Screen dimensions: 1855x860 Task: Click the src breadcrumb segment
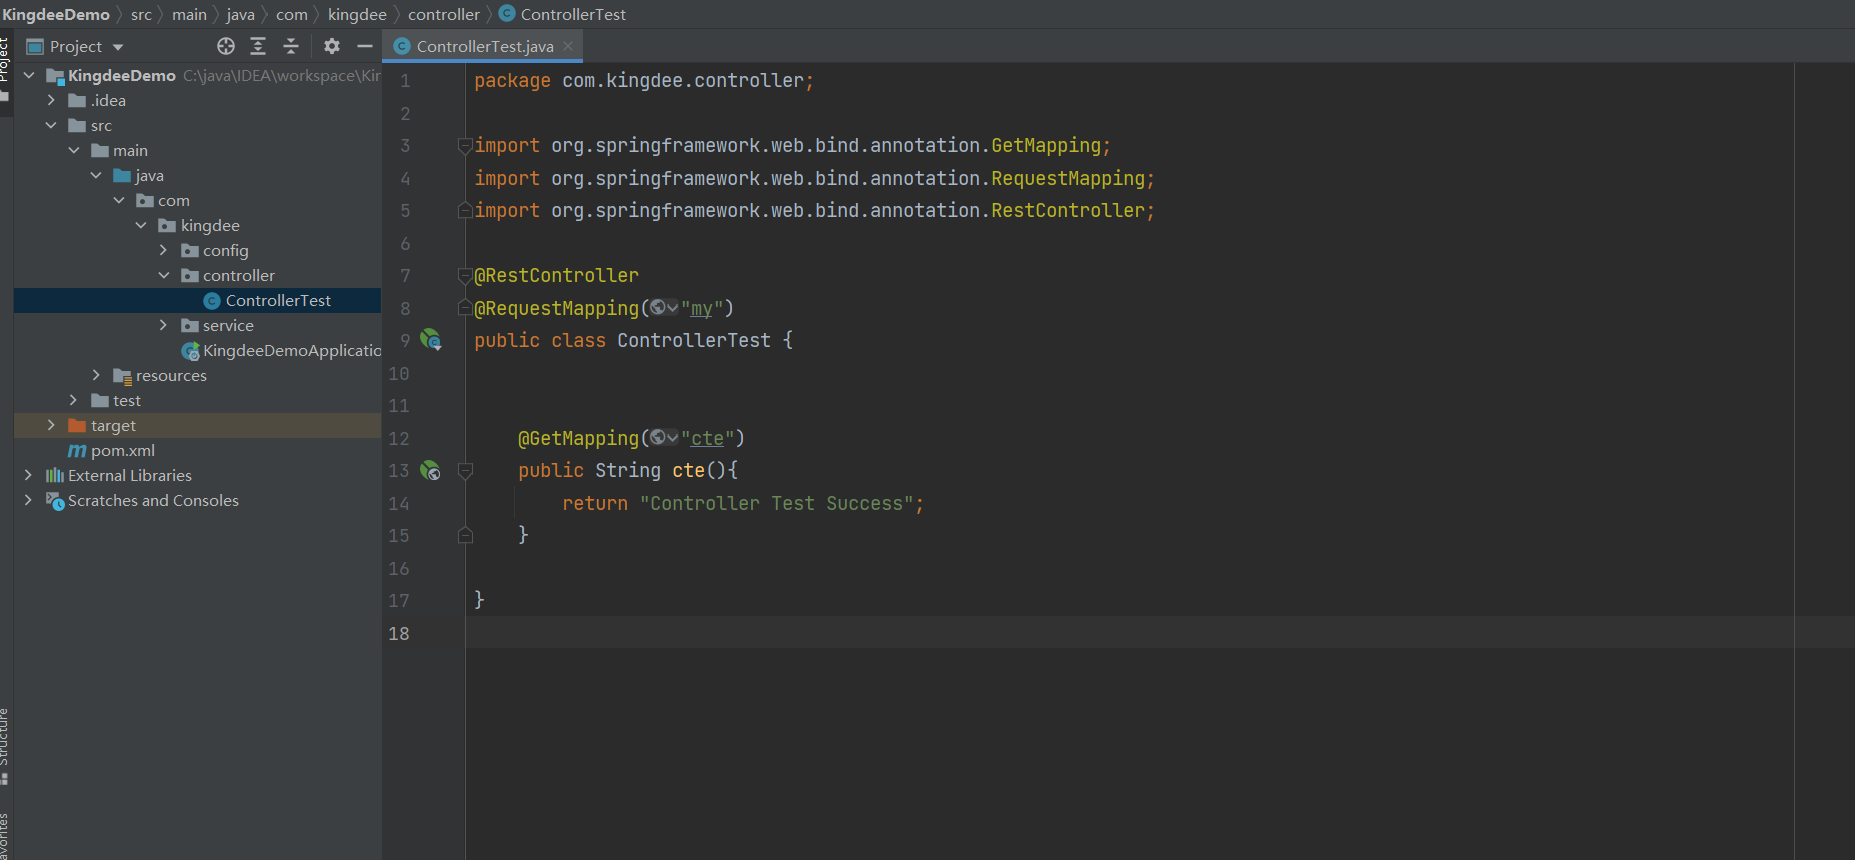(141, 14)
